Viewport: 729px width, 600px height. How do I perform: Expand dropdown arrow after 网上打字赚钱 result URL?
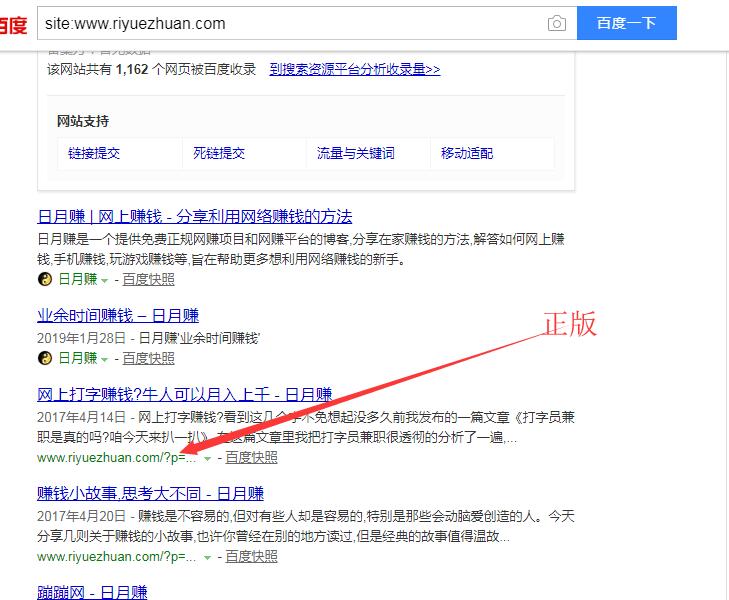[x=207, y=459]
